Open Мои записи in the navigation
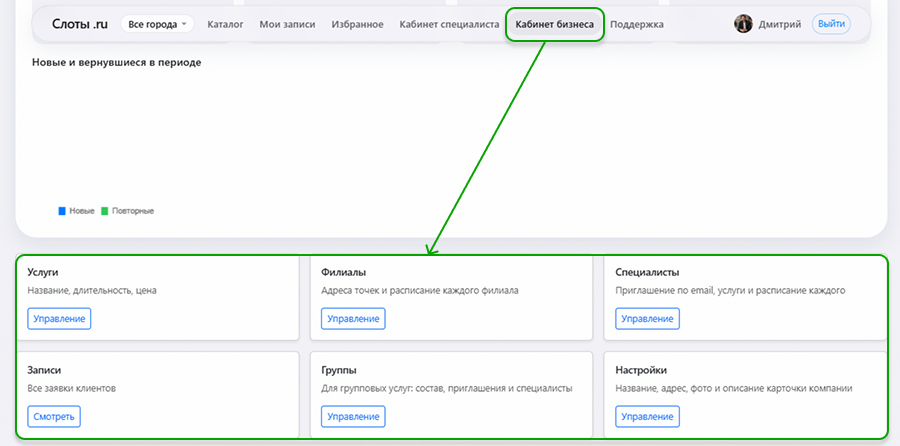The image size is (900, 446). (287, 24)
